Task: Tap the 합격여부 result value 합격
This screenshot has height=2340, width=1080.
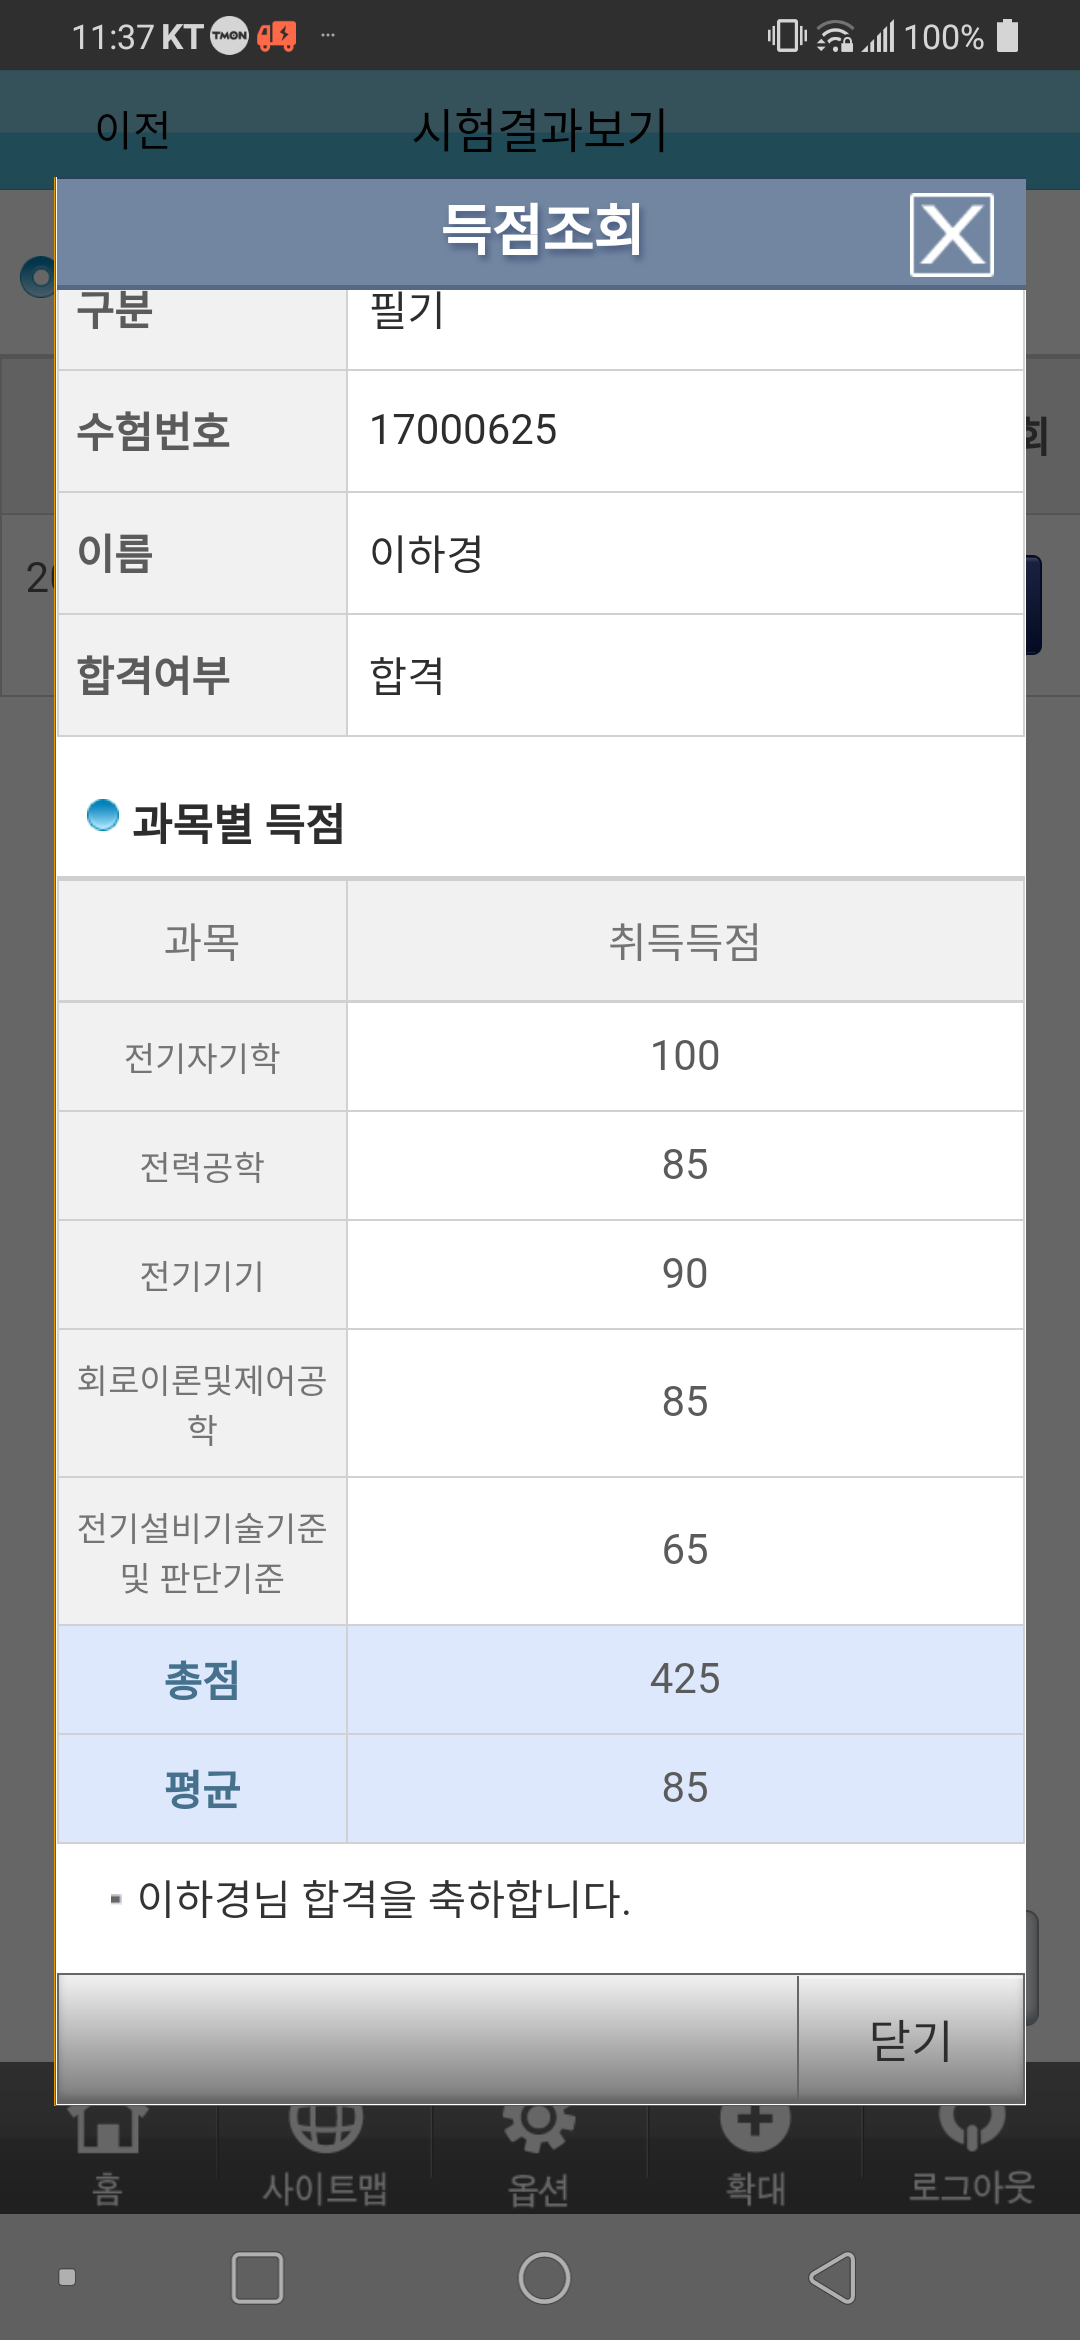Action: coord(407,676)
